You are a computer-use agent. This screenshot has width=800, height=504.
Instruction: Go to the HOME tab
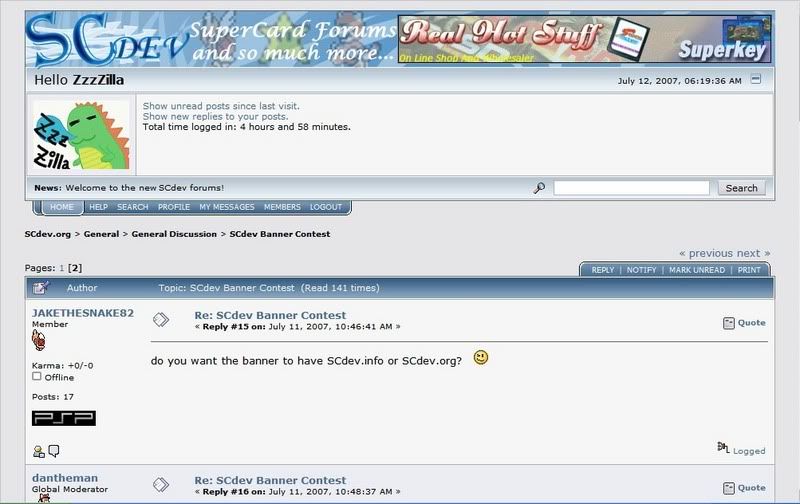(62, 207)
